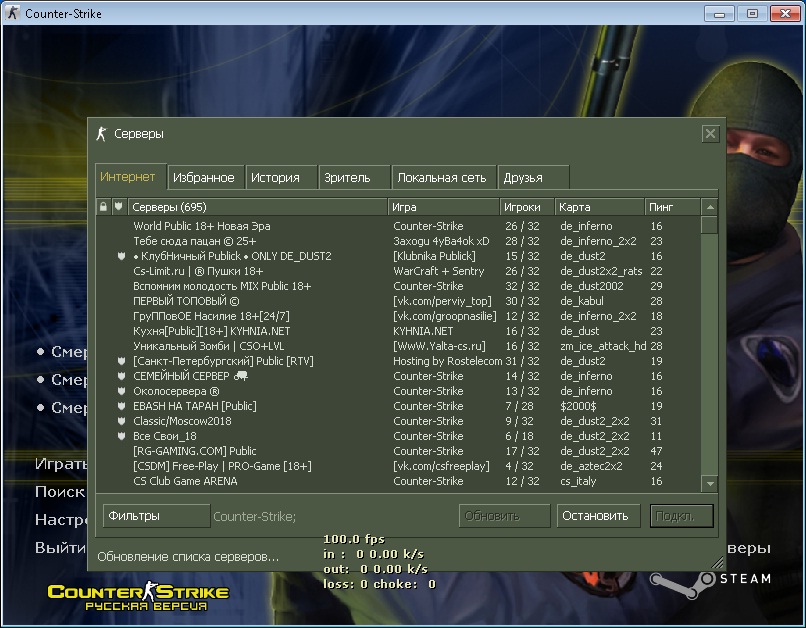Maximize the Counter-Strike window
806x628 pixels.
click(752, 13)
